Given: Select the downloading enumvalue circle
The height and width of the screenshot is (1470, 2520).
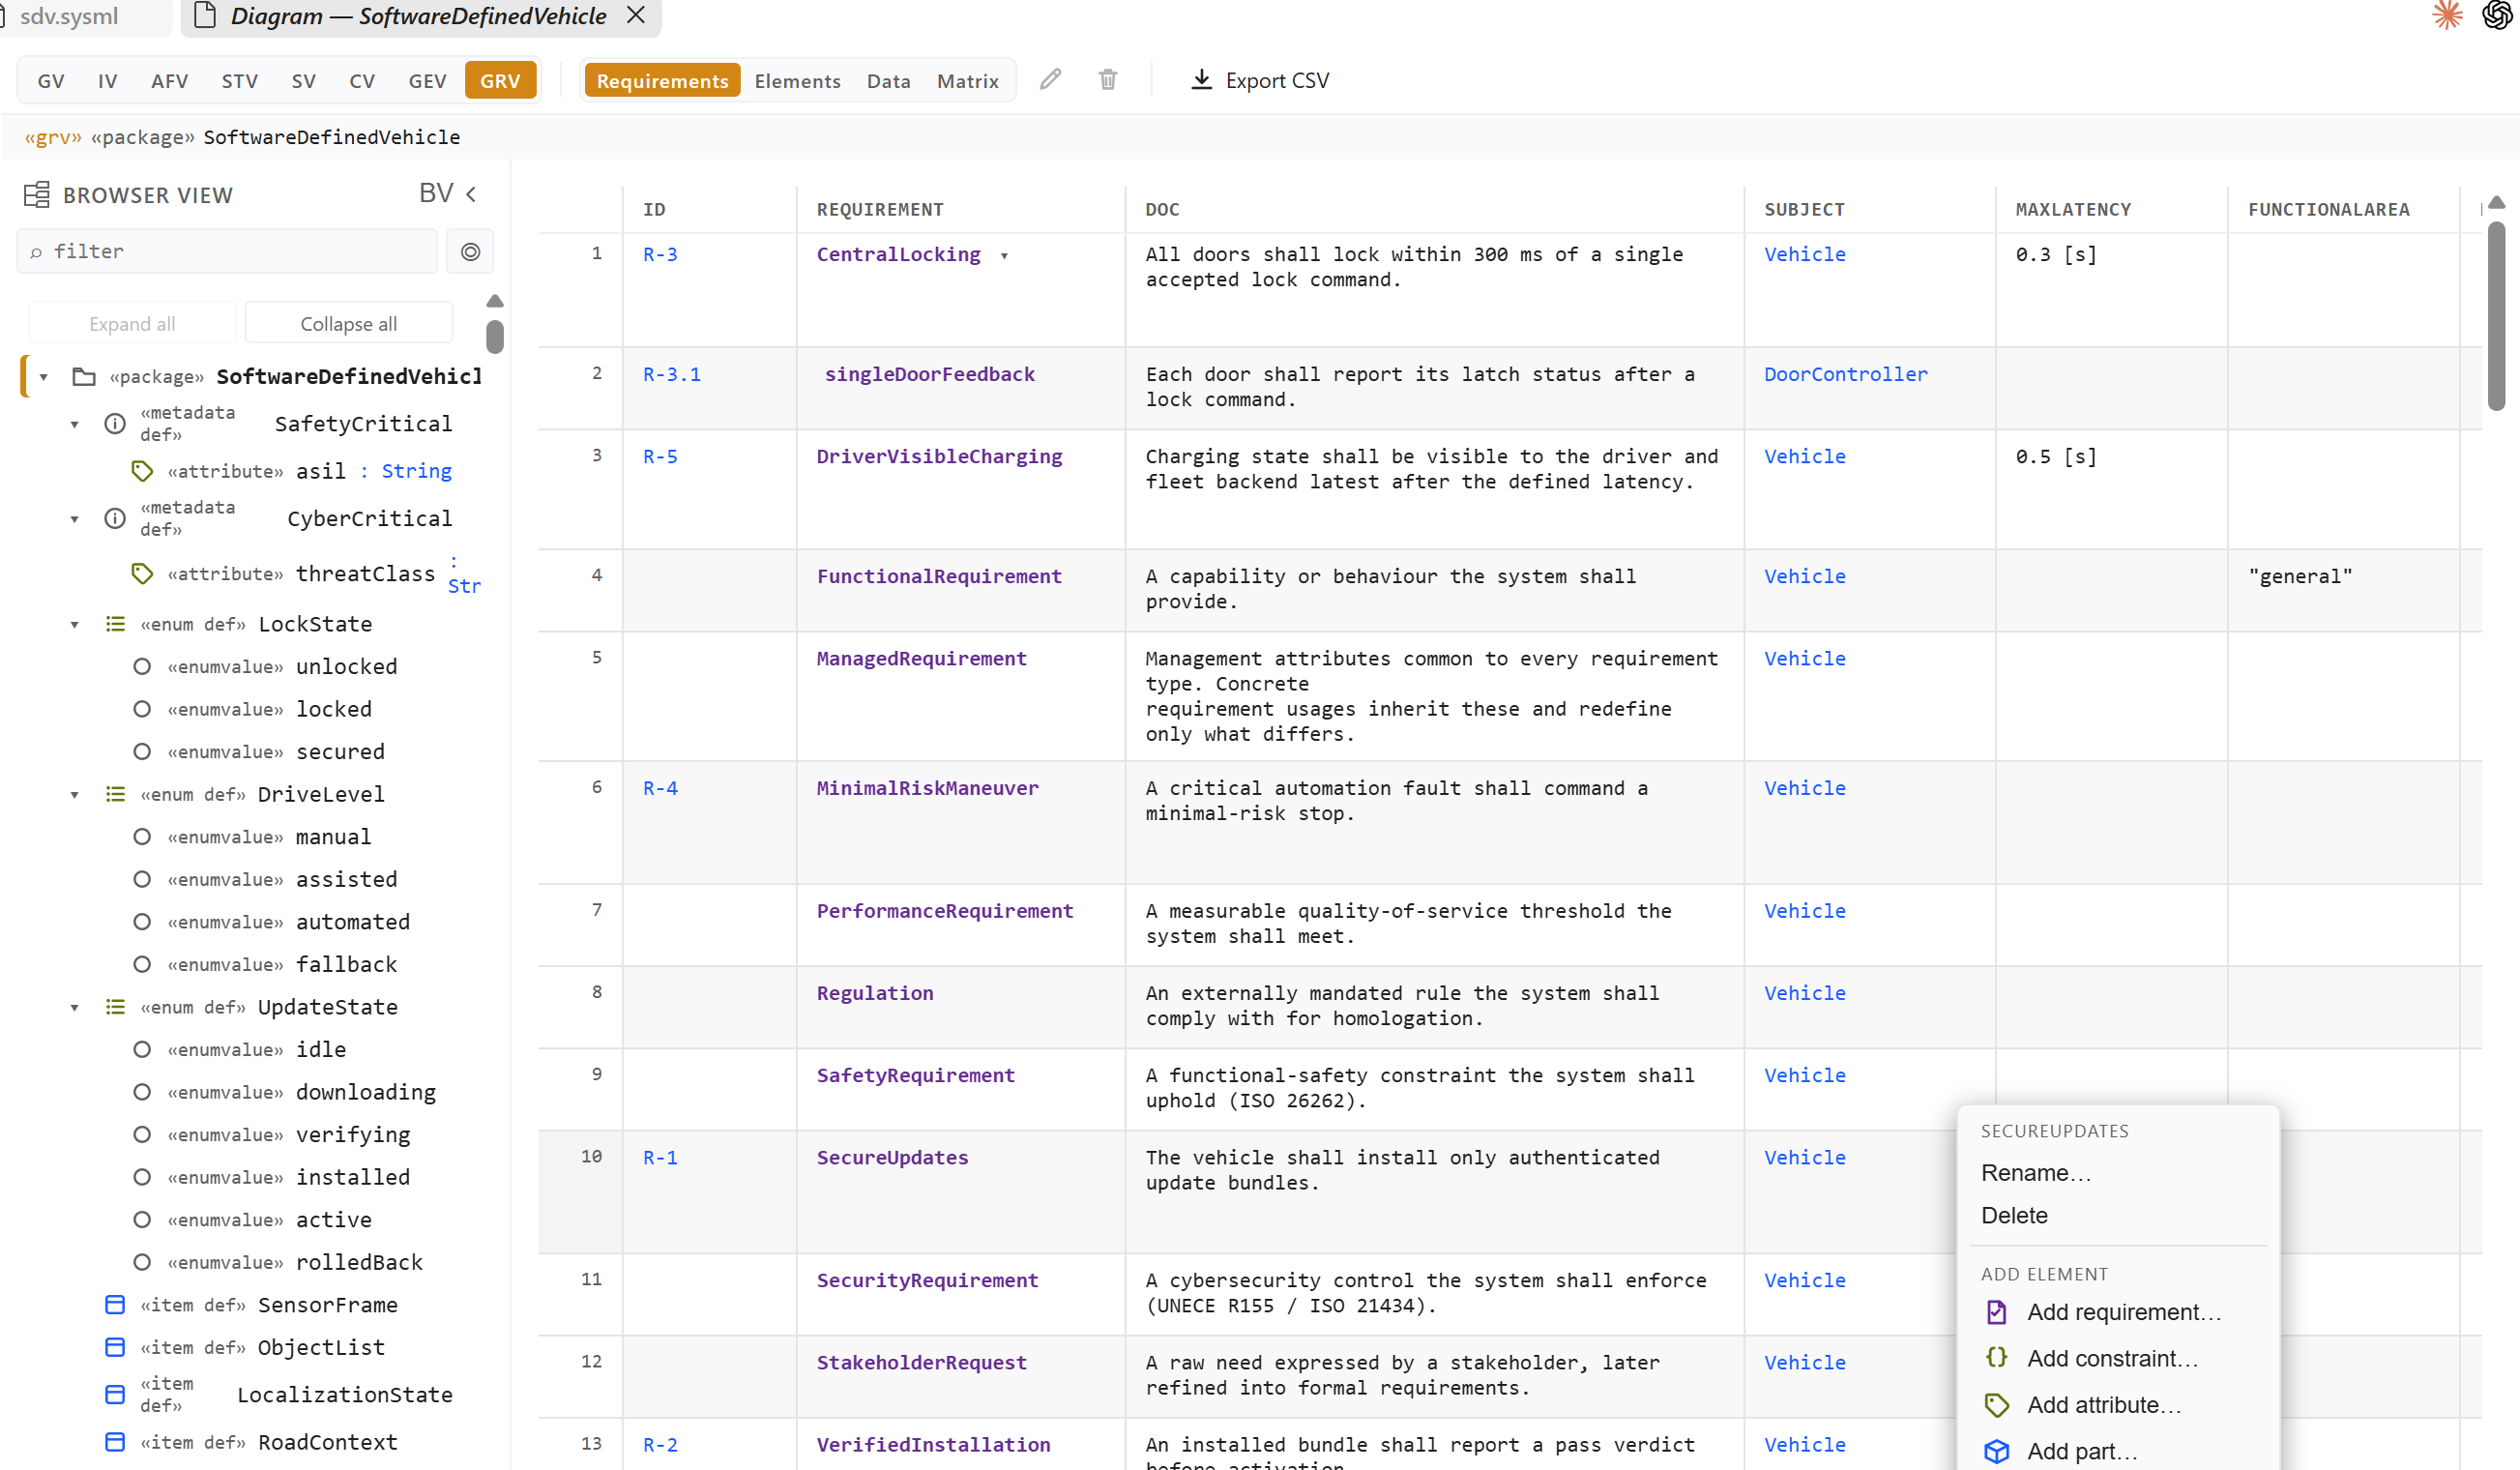Looking at the screenshot, I should (x=142, y=1092).
